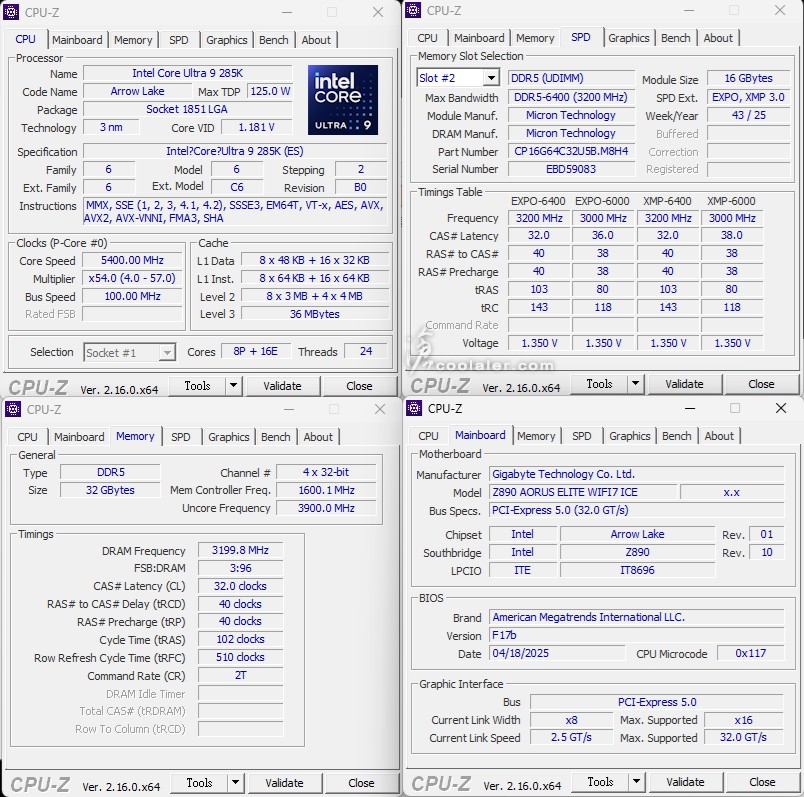Select CPU tab in SPD window
The width and height of the screenshot is (804, 797).
(x=427, y=38)
